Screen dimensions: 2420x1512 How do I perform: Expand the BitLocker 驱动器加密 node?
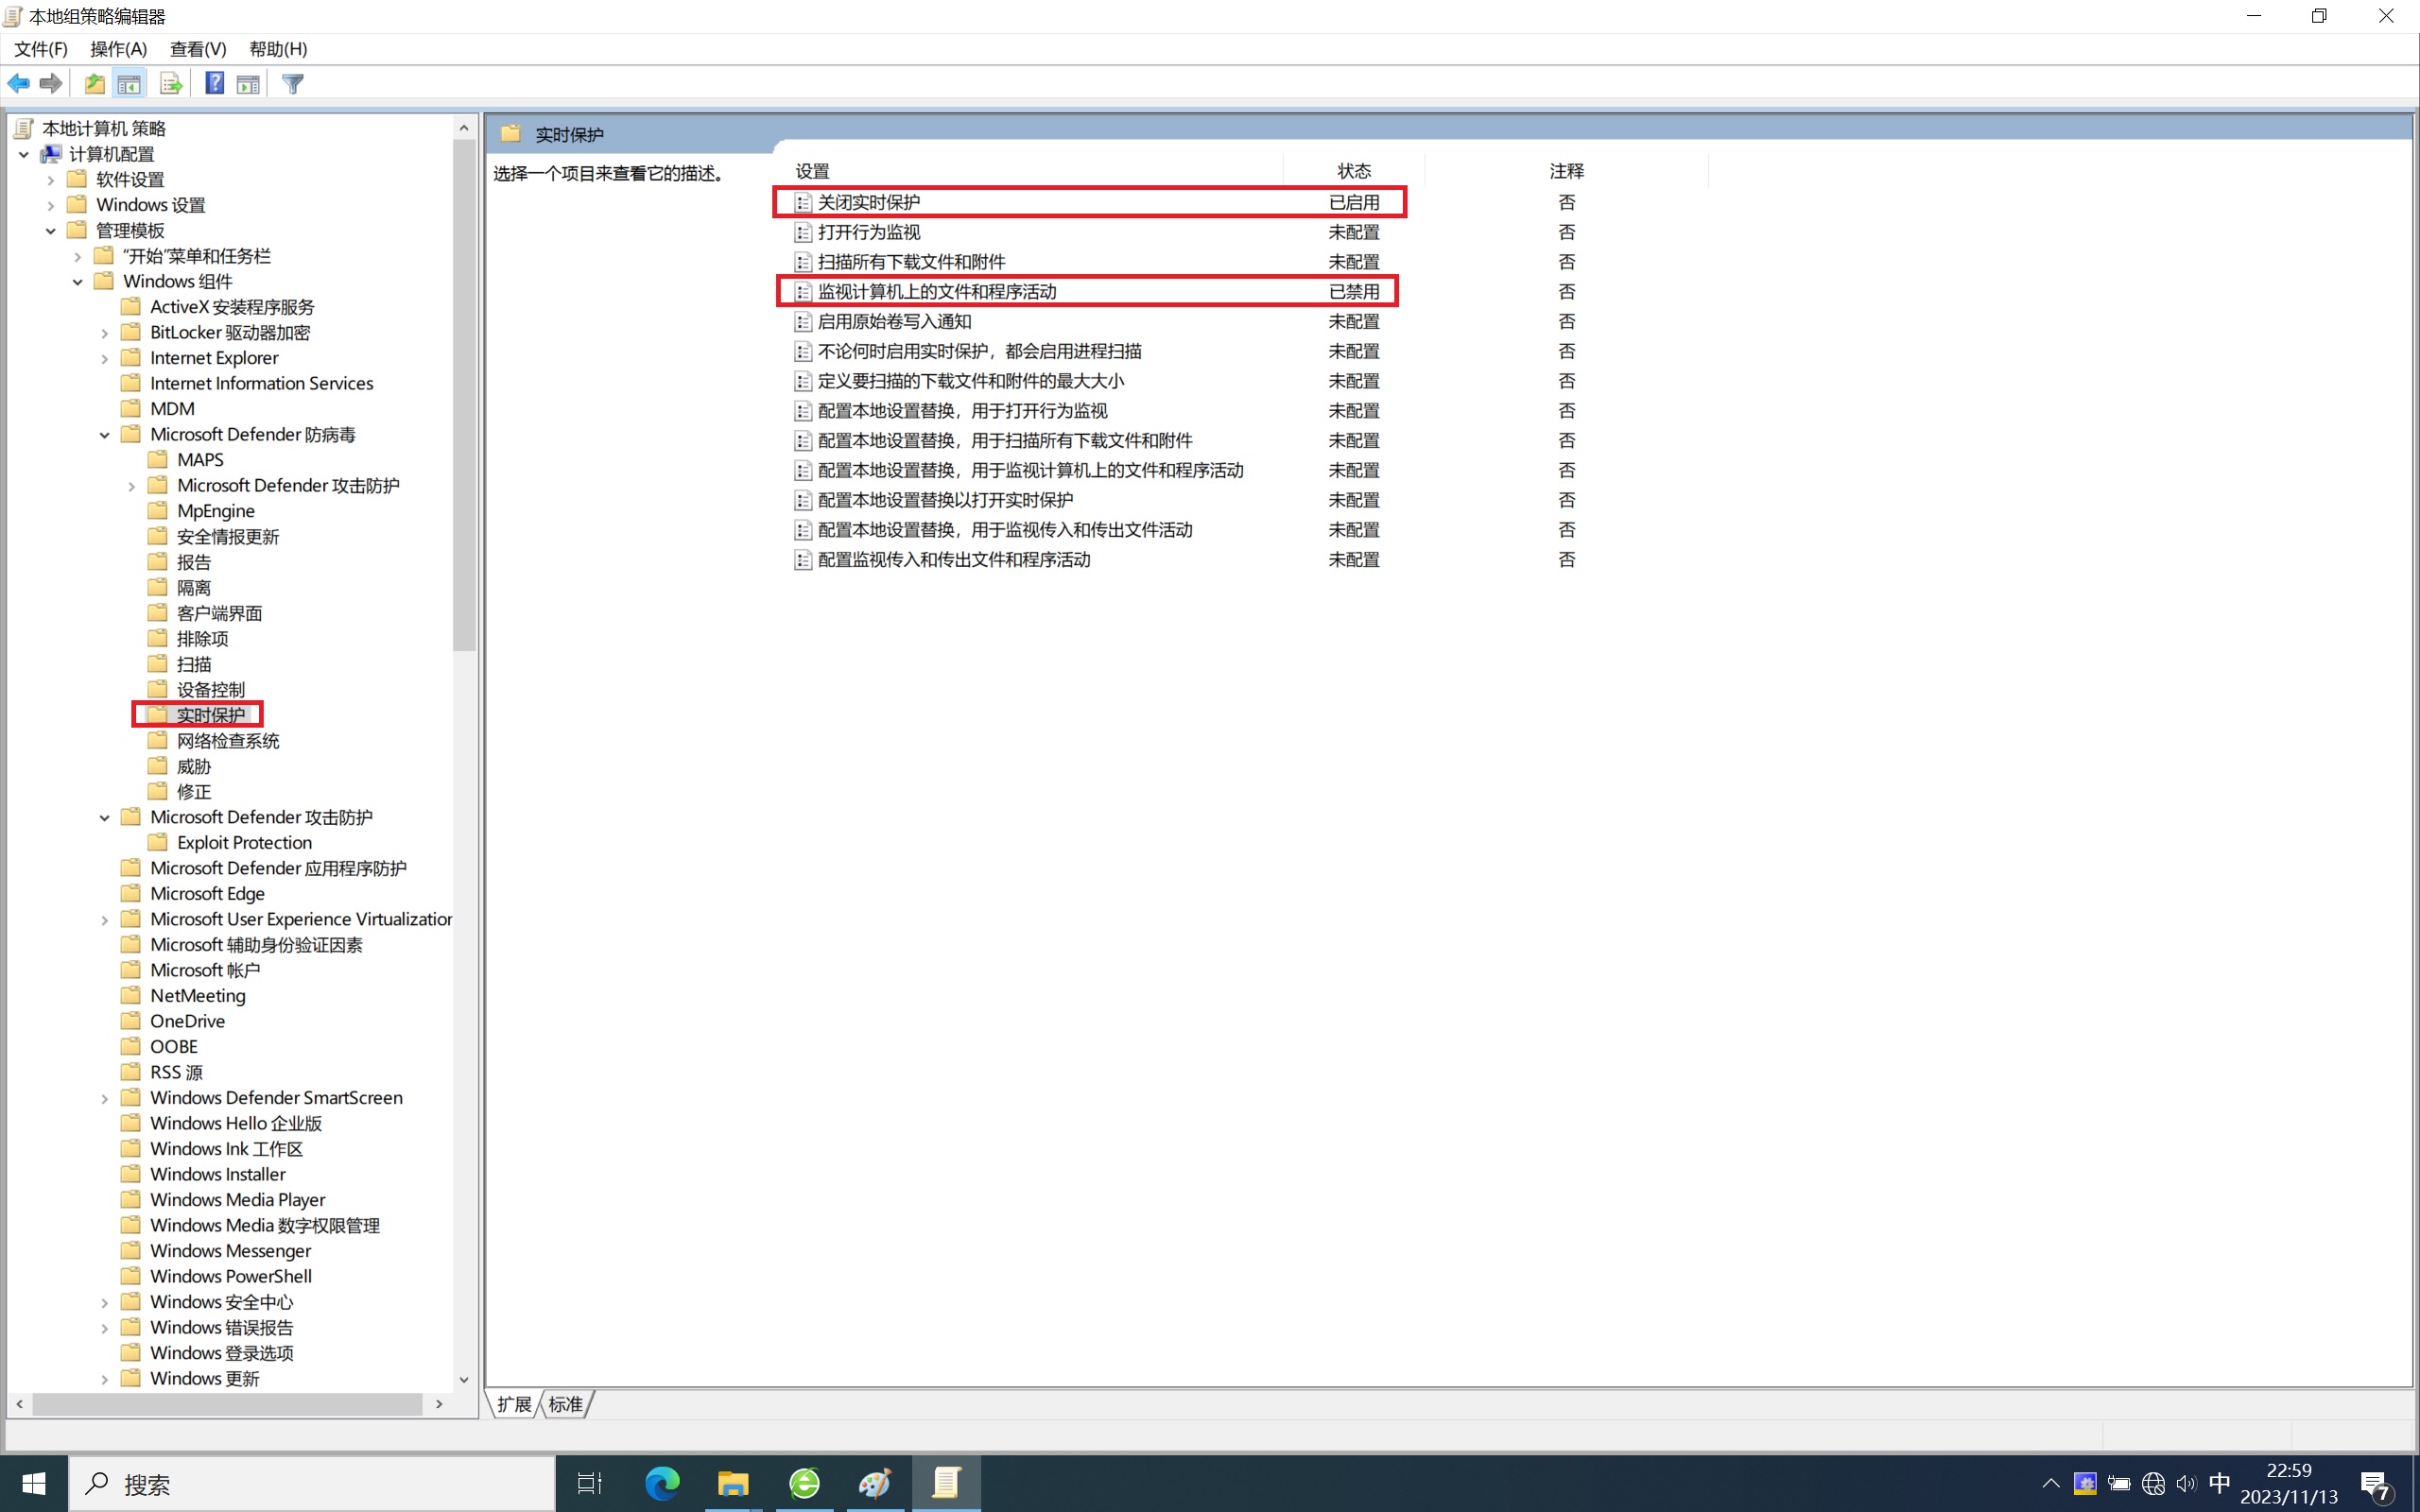(x=104, y=333)
